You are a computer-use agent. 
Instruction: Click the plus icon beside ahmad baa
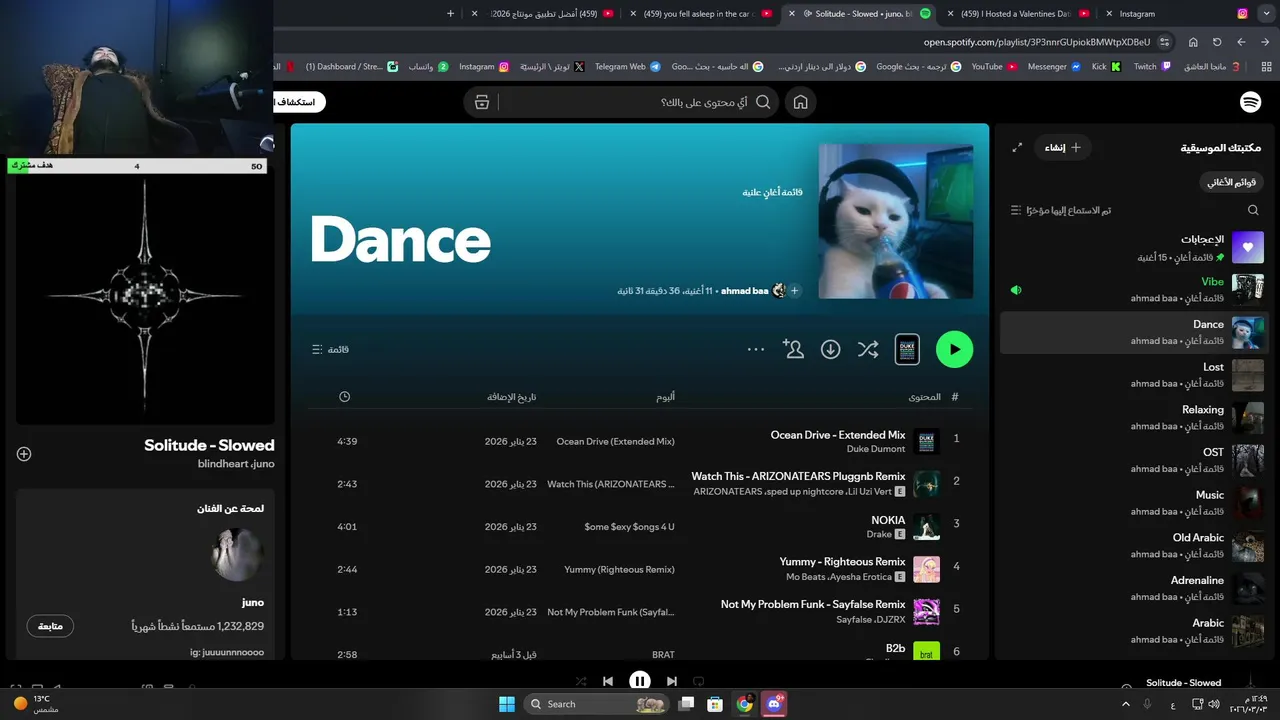pos(794,291)
